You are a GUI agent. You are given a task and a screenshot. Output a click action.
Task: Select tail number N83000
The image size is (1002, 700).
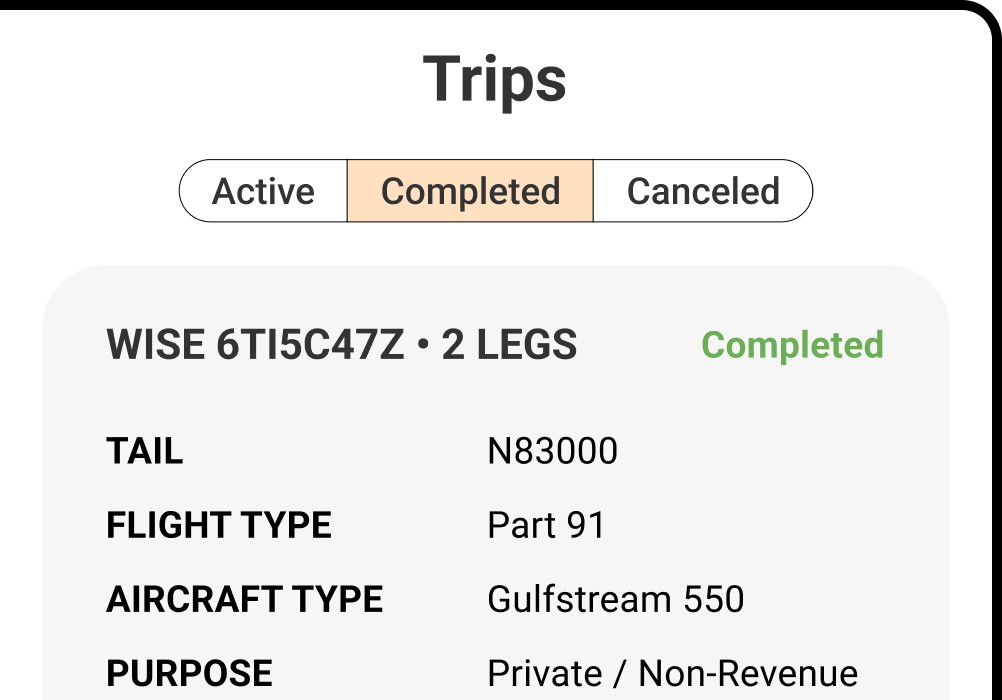tap(552, 452)
